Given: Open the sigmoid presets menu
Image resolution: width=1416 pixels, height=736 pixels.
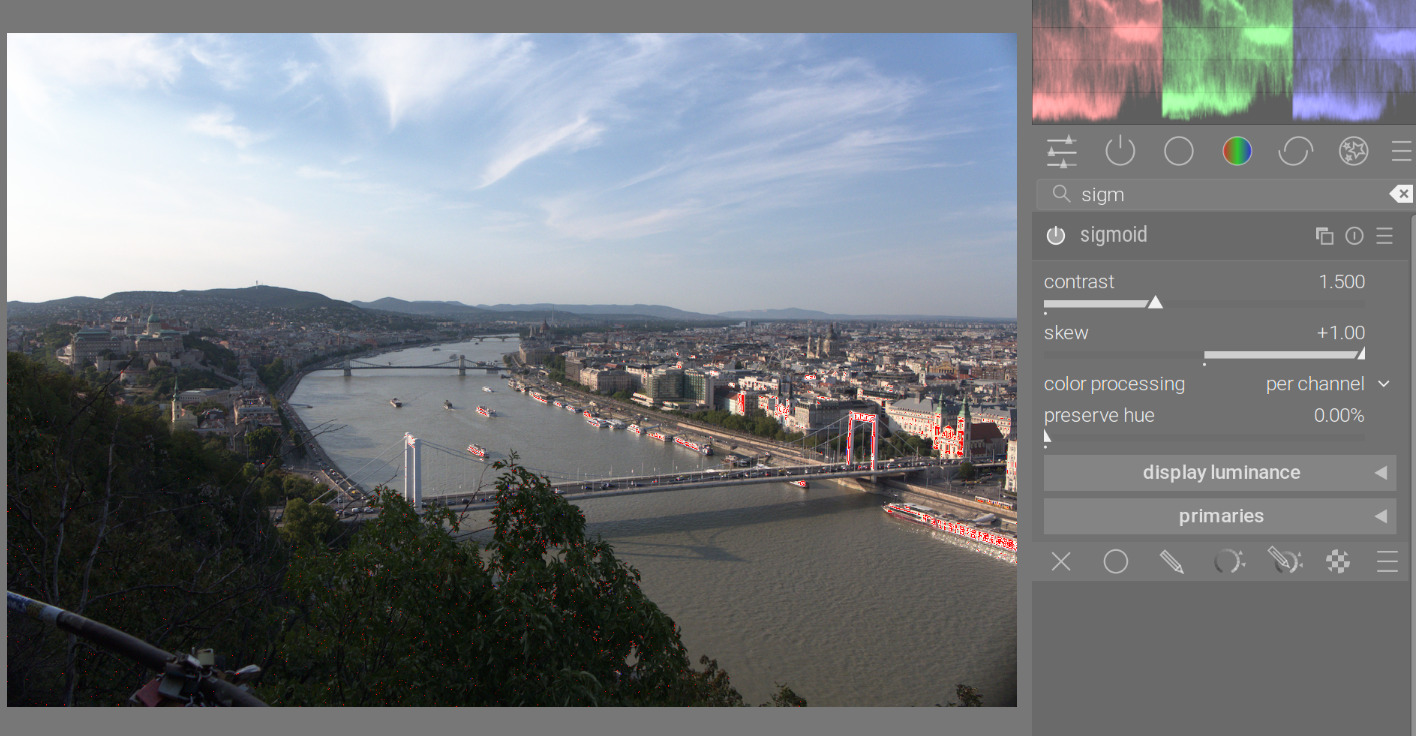Looking at the screenshot, I should (1384, 236).
